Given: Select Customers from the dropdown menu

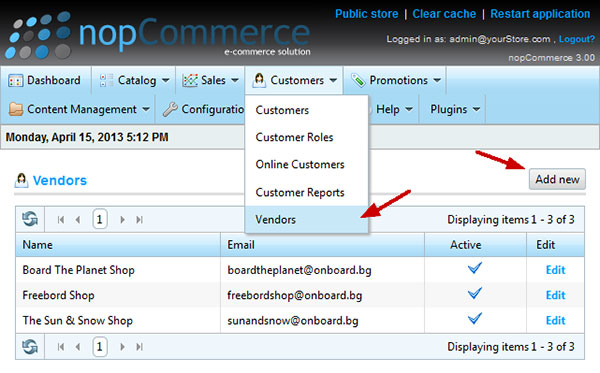Looking at the screenshot, I should (307, 110).
